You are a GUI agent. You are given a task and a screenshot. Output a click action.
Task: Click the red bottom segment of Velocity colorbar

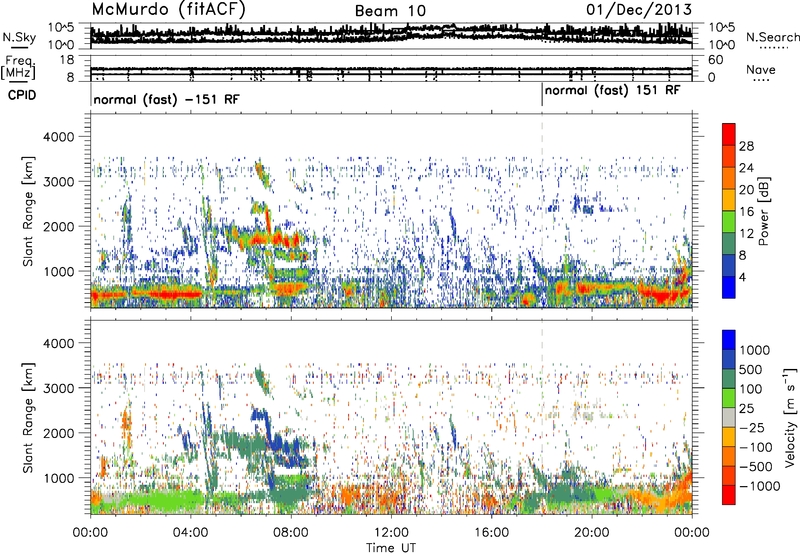pyautogui.click(x=729, y=495)
